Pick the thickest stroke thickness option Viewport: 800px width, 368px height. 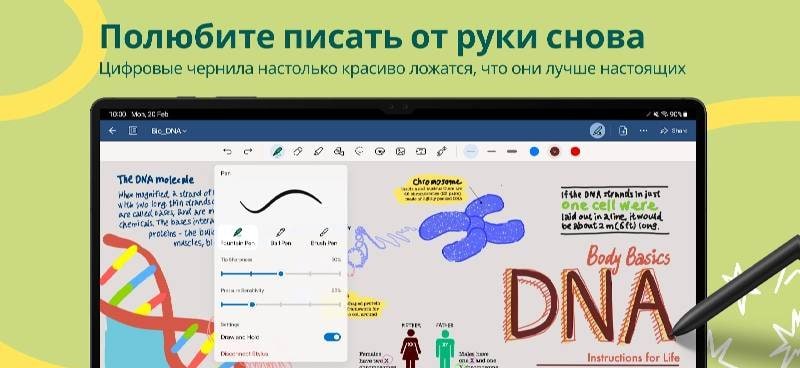pyautogui.click(x=512, y=152)
